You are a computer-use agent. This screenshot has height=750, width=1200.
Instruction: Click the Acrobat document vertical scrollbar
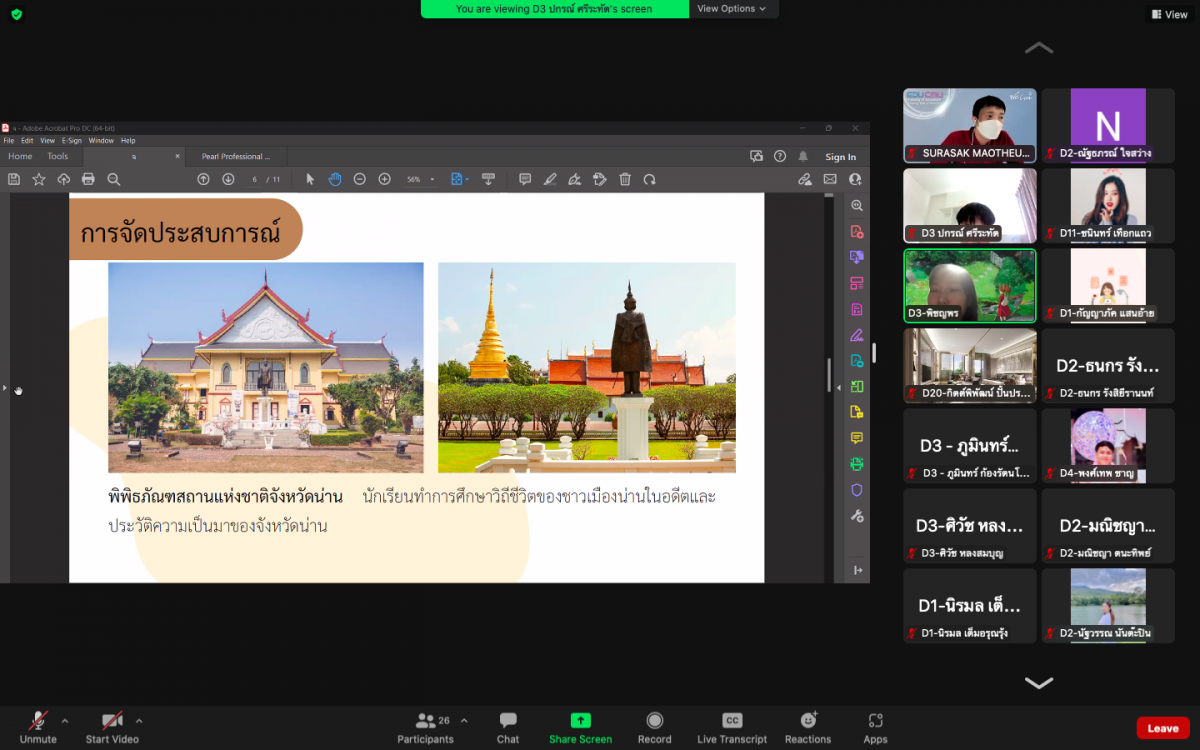tap(828, 375)
